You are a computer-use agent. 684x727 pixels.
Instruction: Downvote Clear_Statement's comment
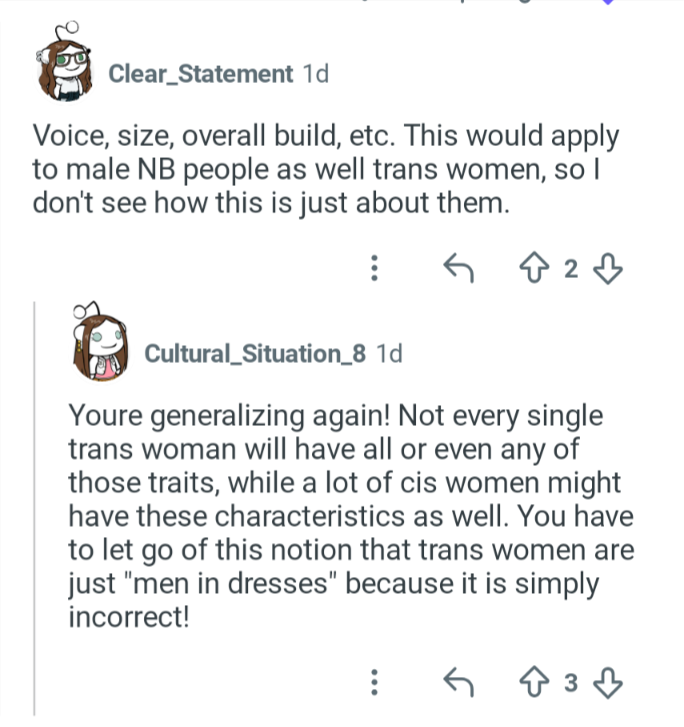pyautogui.click(x=607, y=268)
